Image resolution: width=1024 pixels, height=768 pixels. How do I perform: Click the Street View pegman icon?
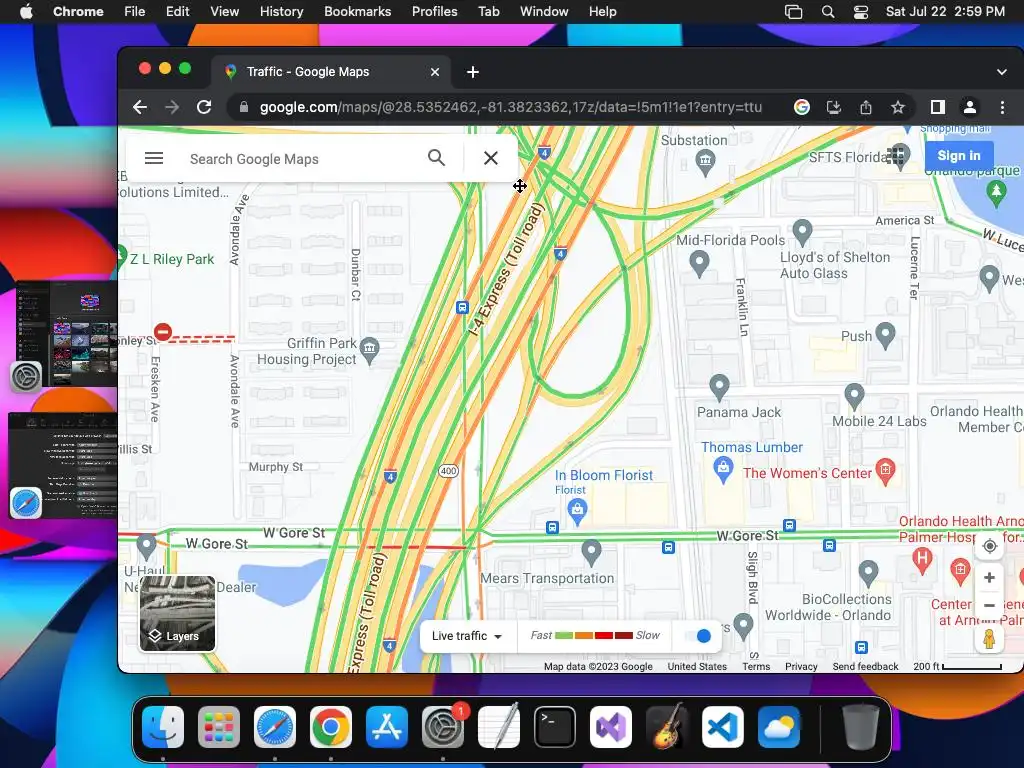(989, 638)
